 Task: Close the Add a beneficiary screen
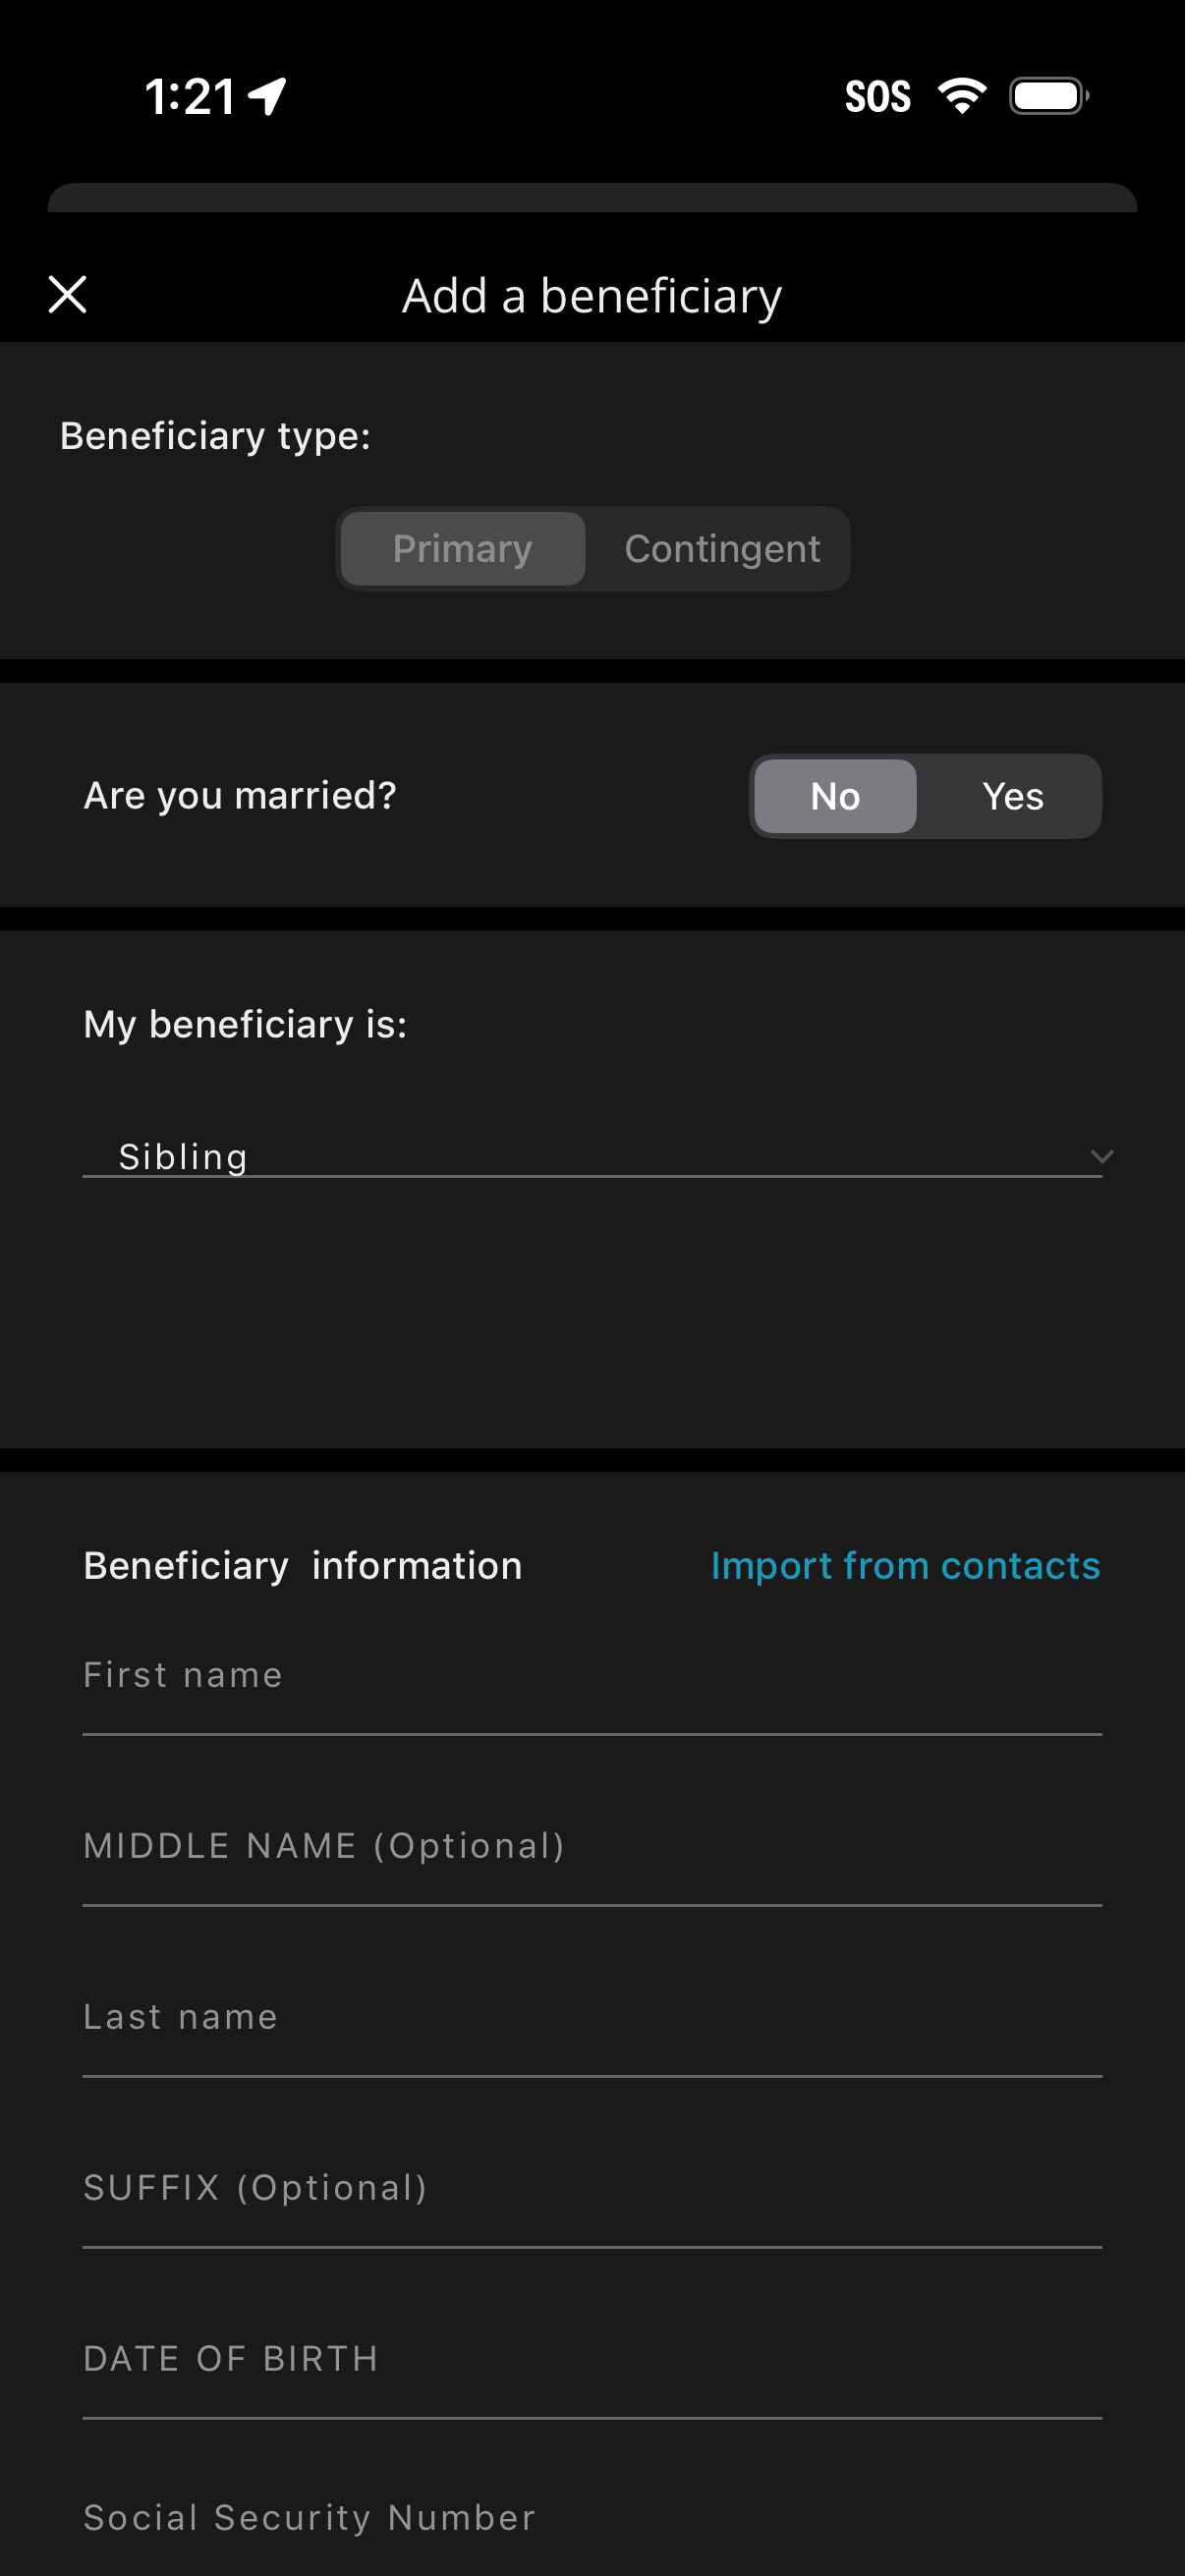pyautogui.click(x=67, y=294)
